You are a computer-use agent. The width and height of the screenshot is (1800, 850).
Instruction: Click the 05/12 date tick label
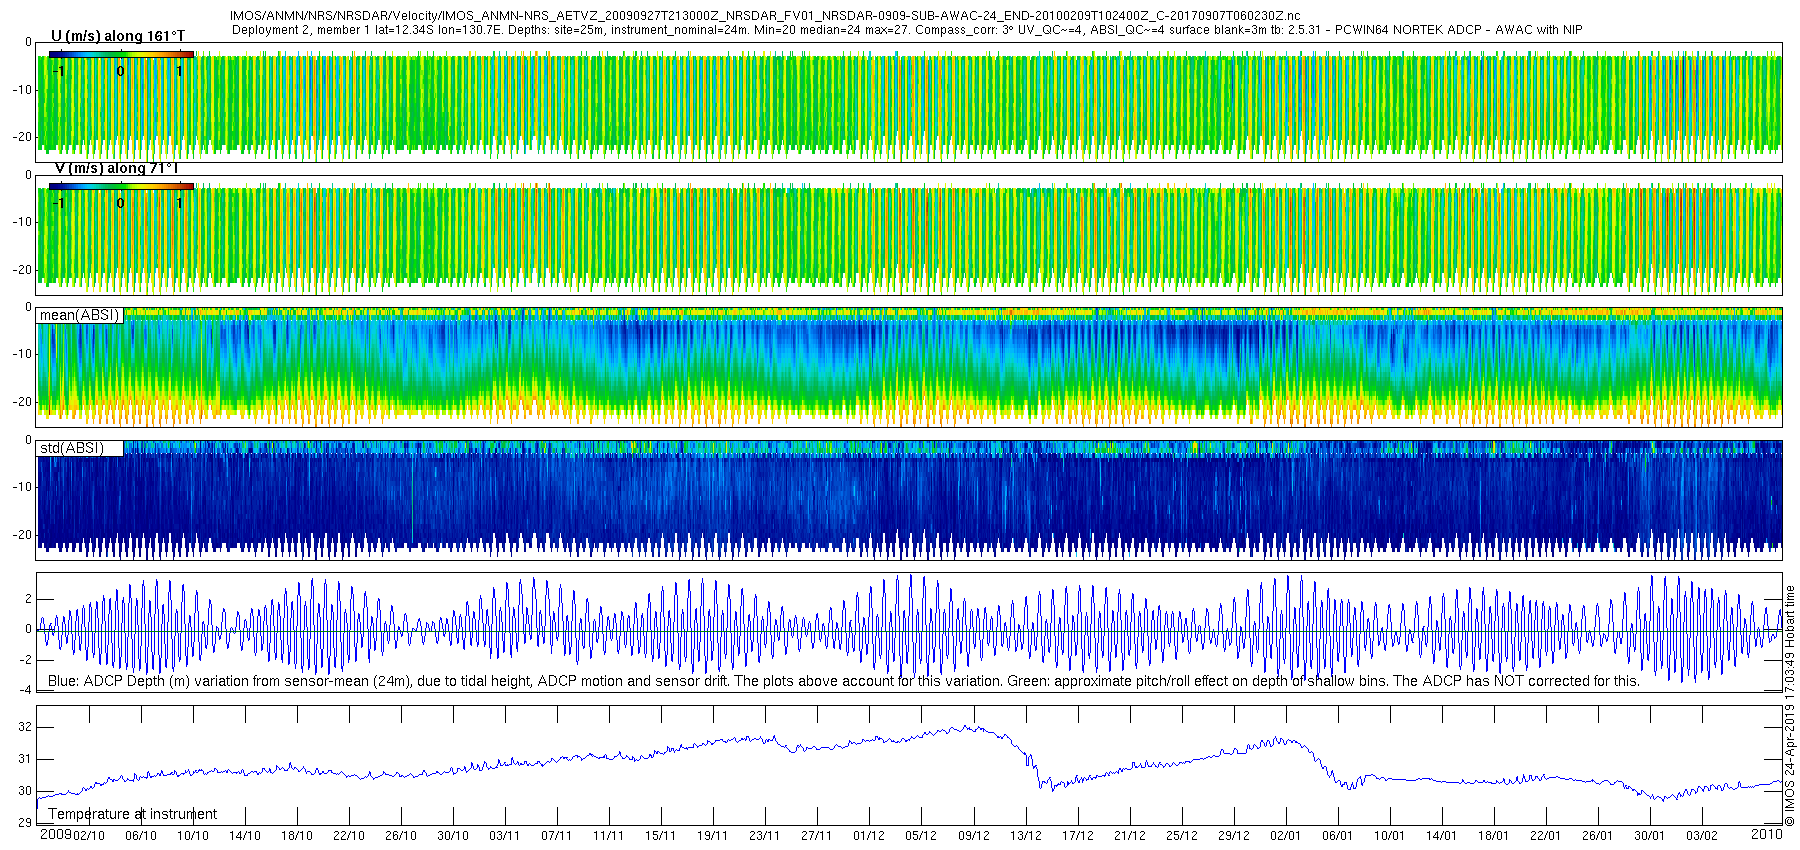pyautogui.click(x=922, y=836)
